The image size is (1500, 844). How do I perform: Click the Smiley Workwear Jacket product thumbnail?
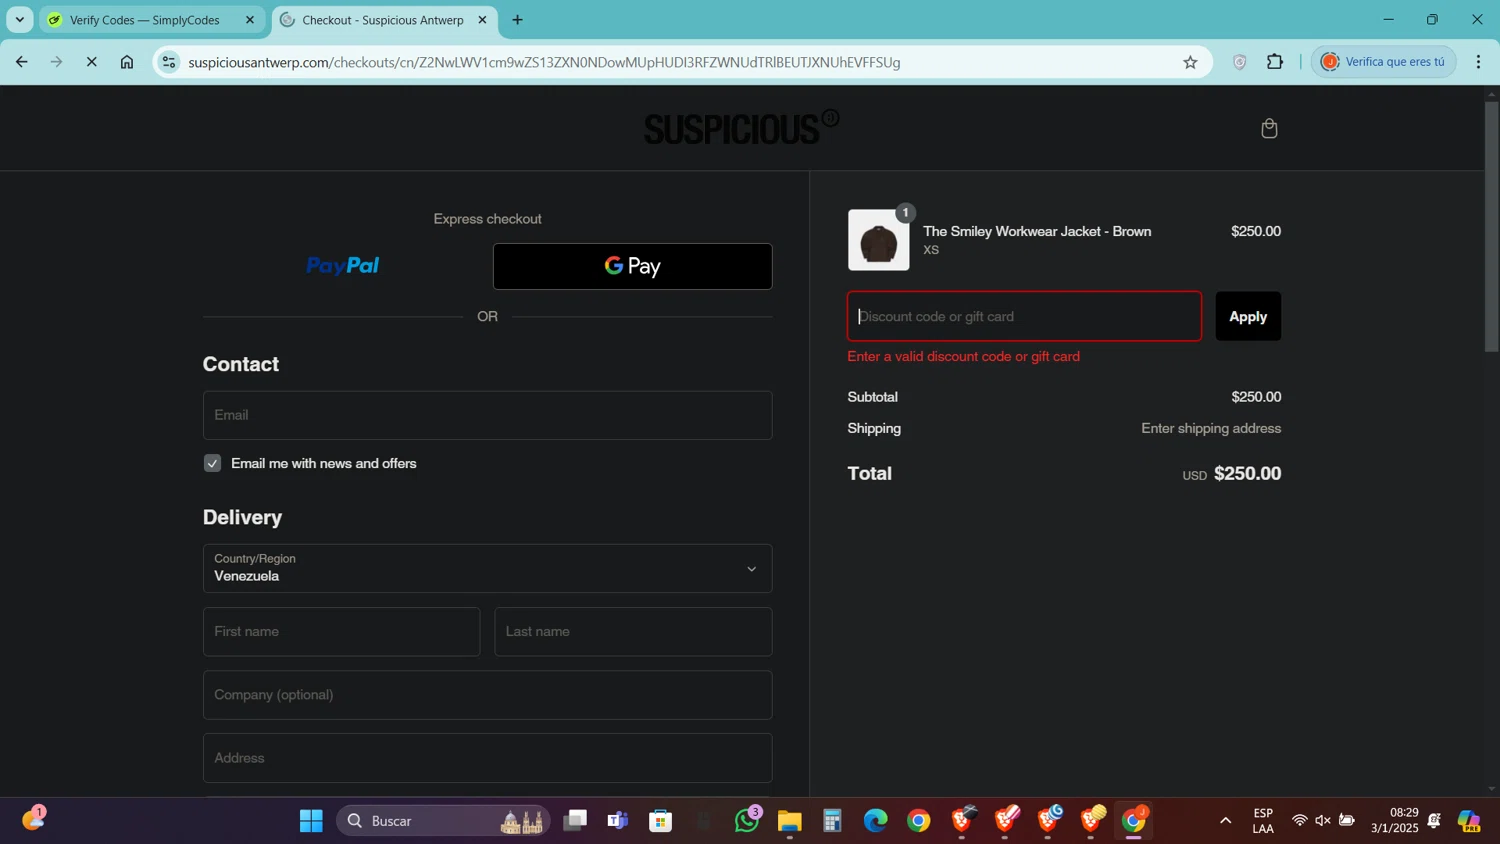click(878, 240)
